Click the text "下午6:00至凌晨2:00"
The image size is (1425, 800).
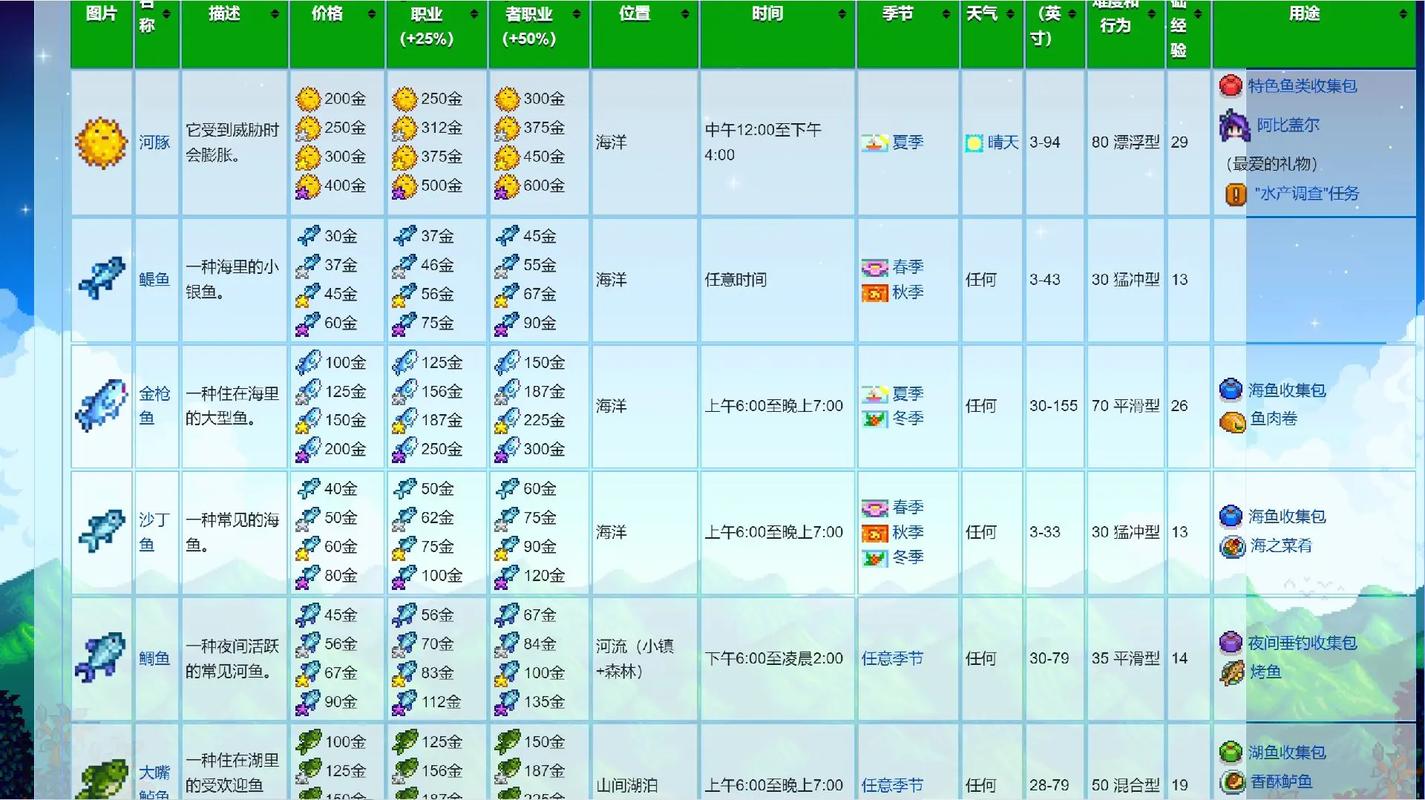coord(774,659)
